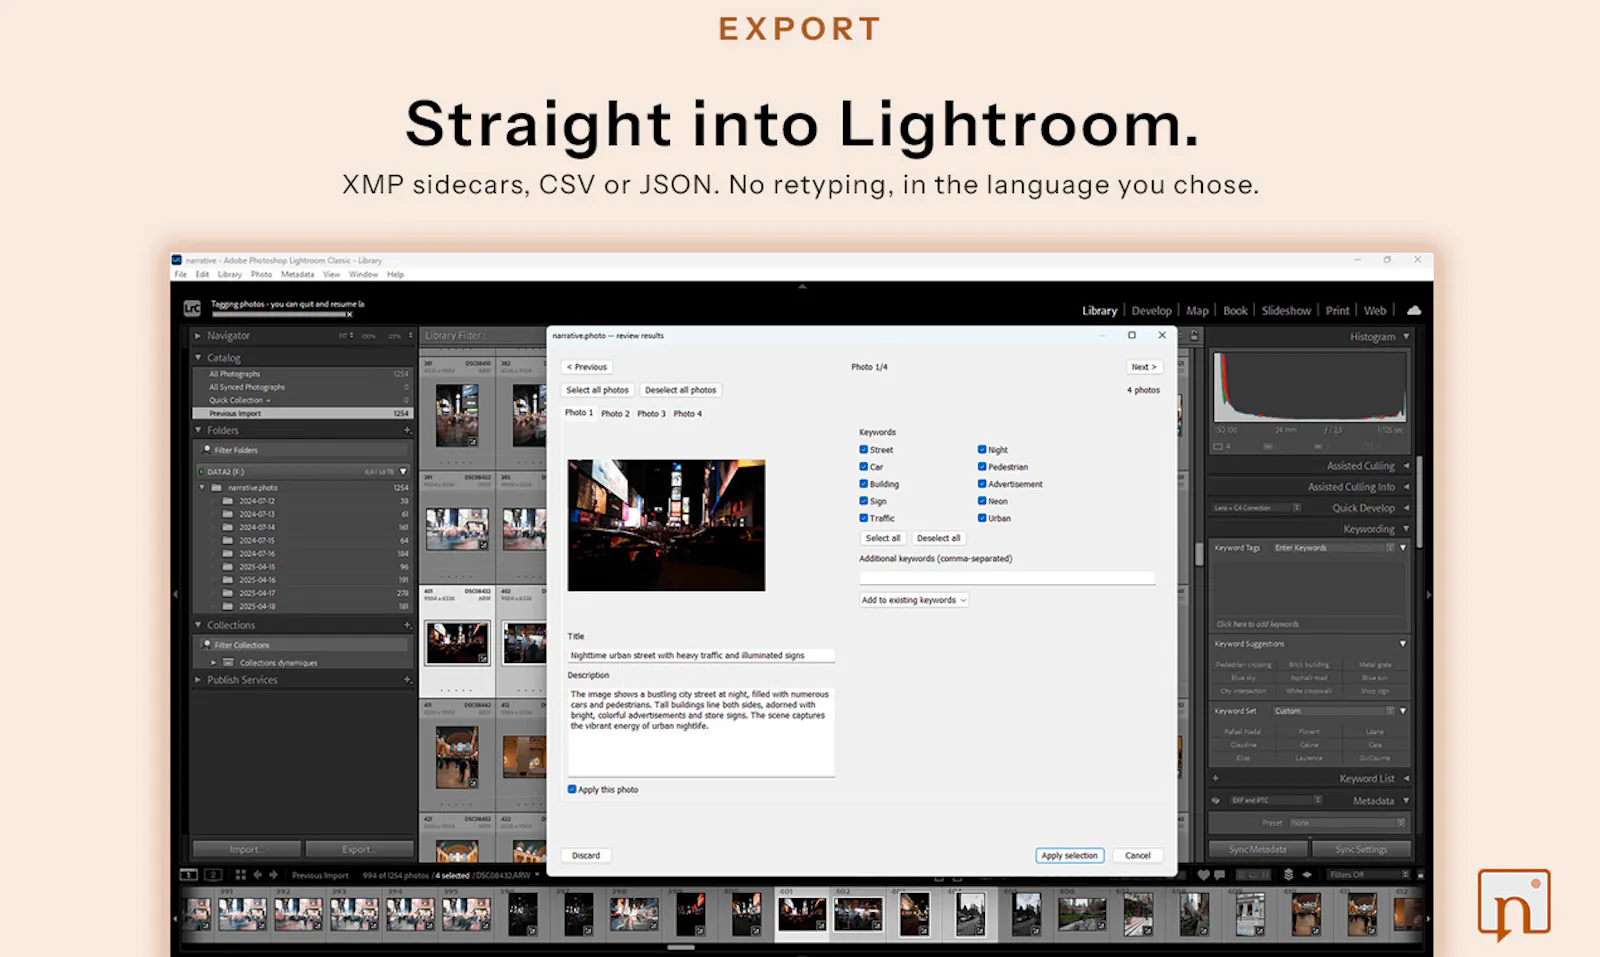Toggle the Traffic keyword checkbox

(x=864, y=517)
